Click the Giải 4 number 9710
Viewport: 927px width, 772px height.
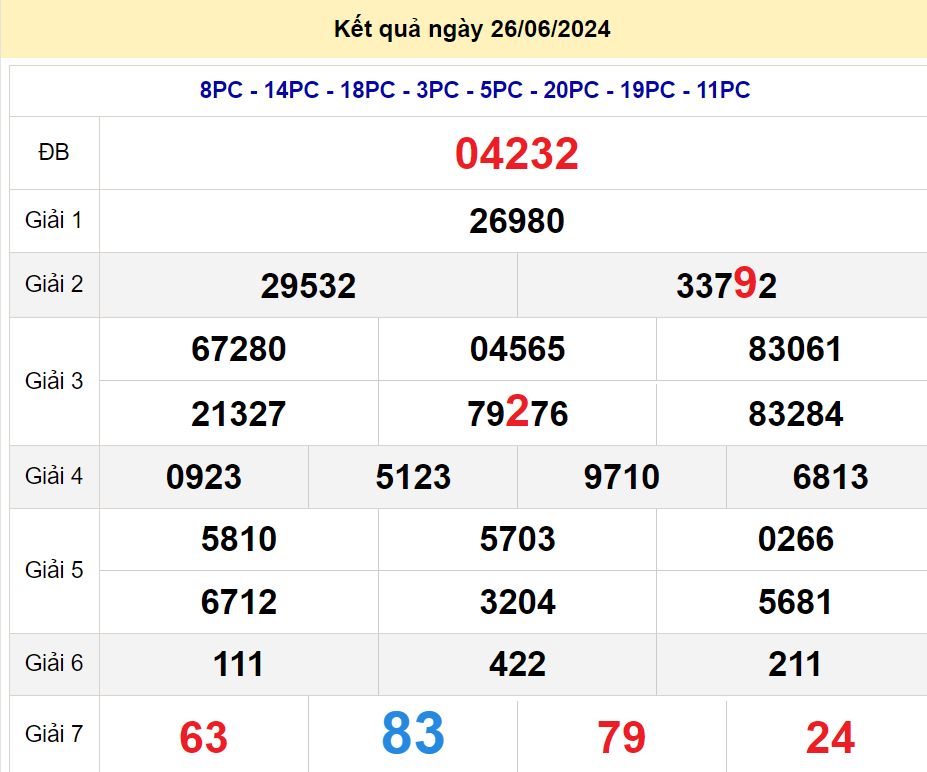[621, 478]
